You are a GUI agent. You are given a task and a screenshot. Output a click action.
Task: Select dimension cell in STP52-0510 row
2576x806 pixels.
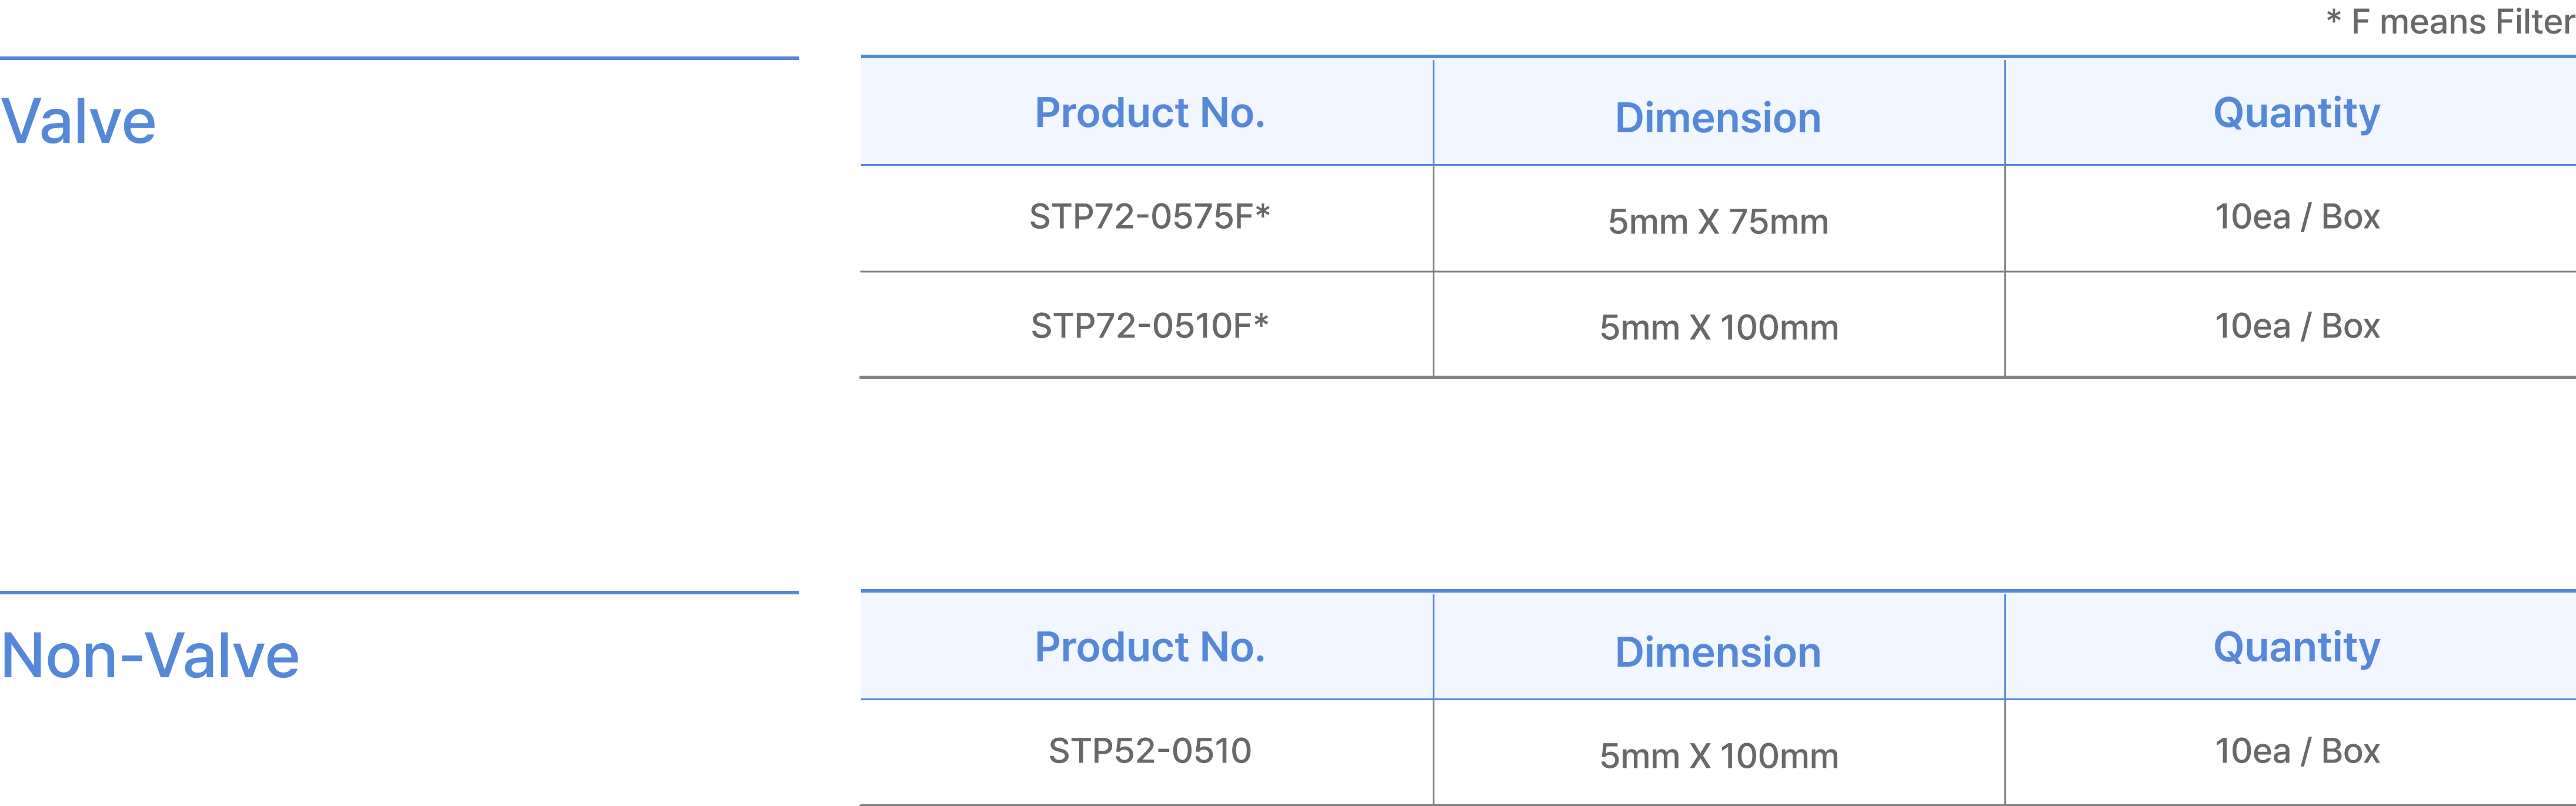1717,756
